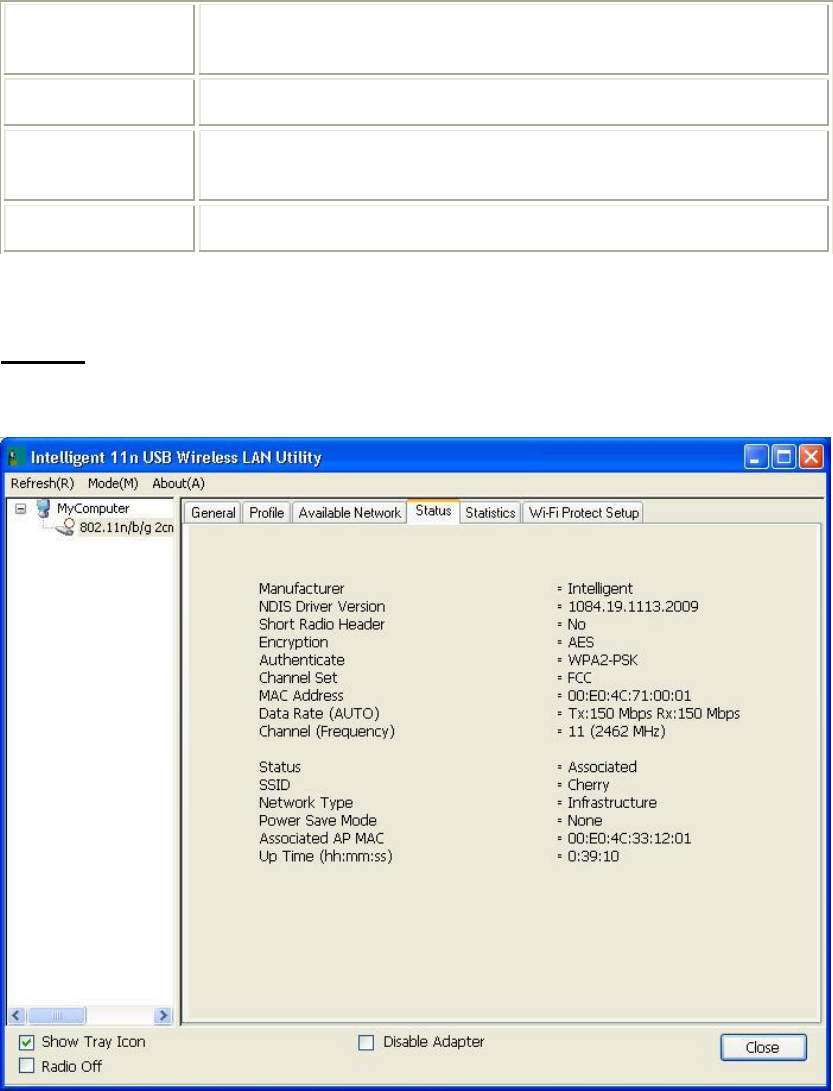Click the Authenticate value WPA2-PSK
This screenshot has height=1091, width=833.
point(603,660)
